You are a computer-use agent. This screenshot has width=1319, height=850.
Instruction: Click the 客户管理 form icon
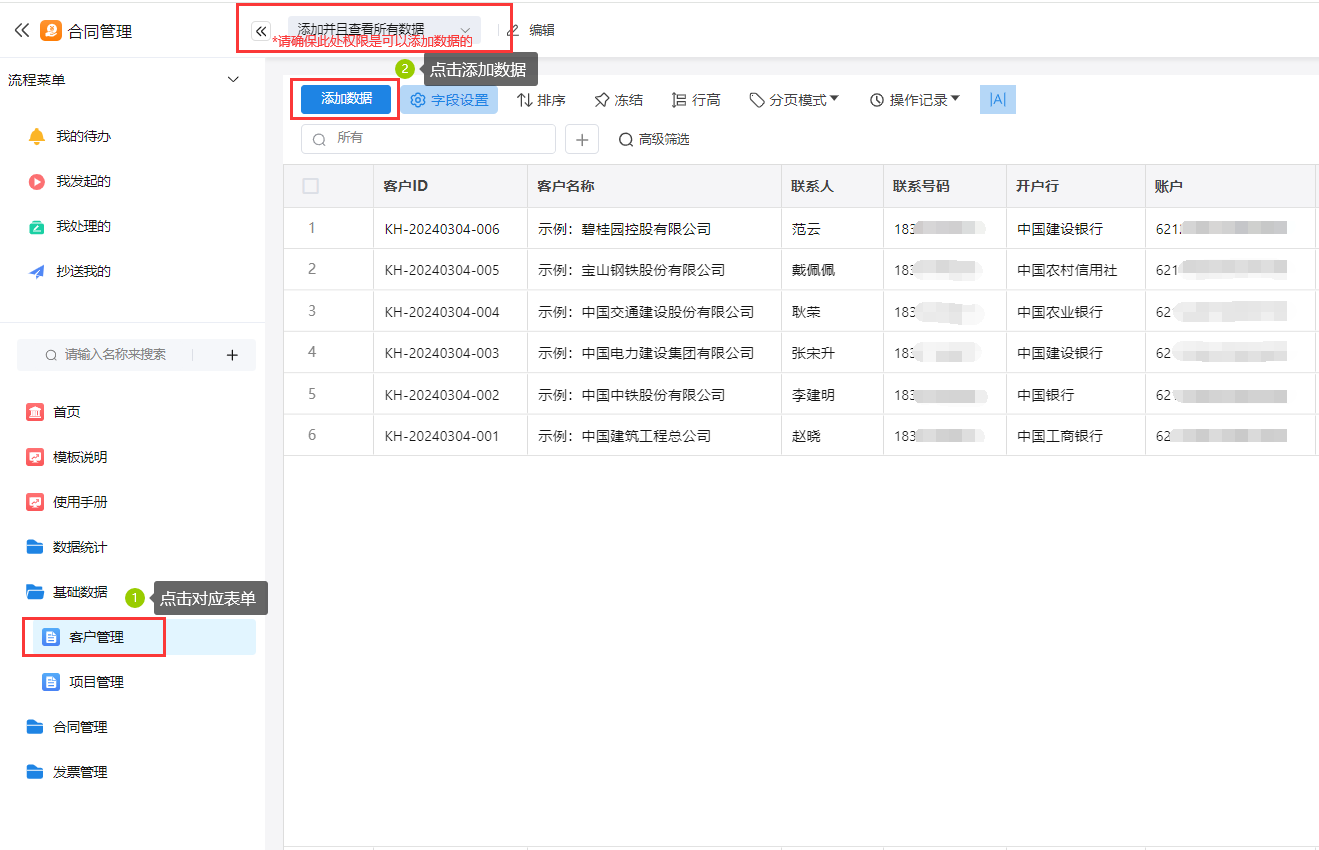(x=51, y=637)
